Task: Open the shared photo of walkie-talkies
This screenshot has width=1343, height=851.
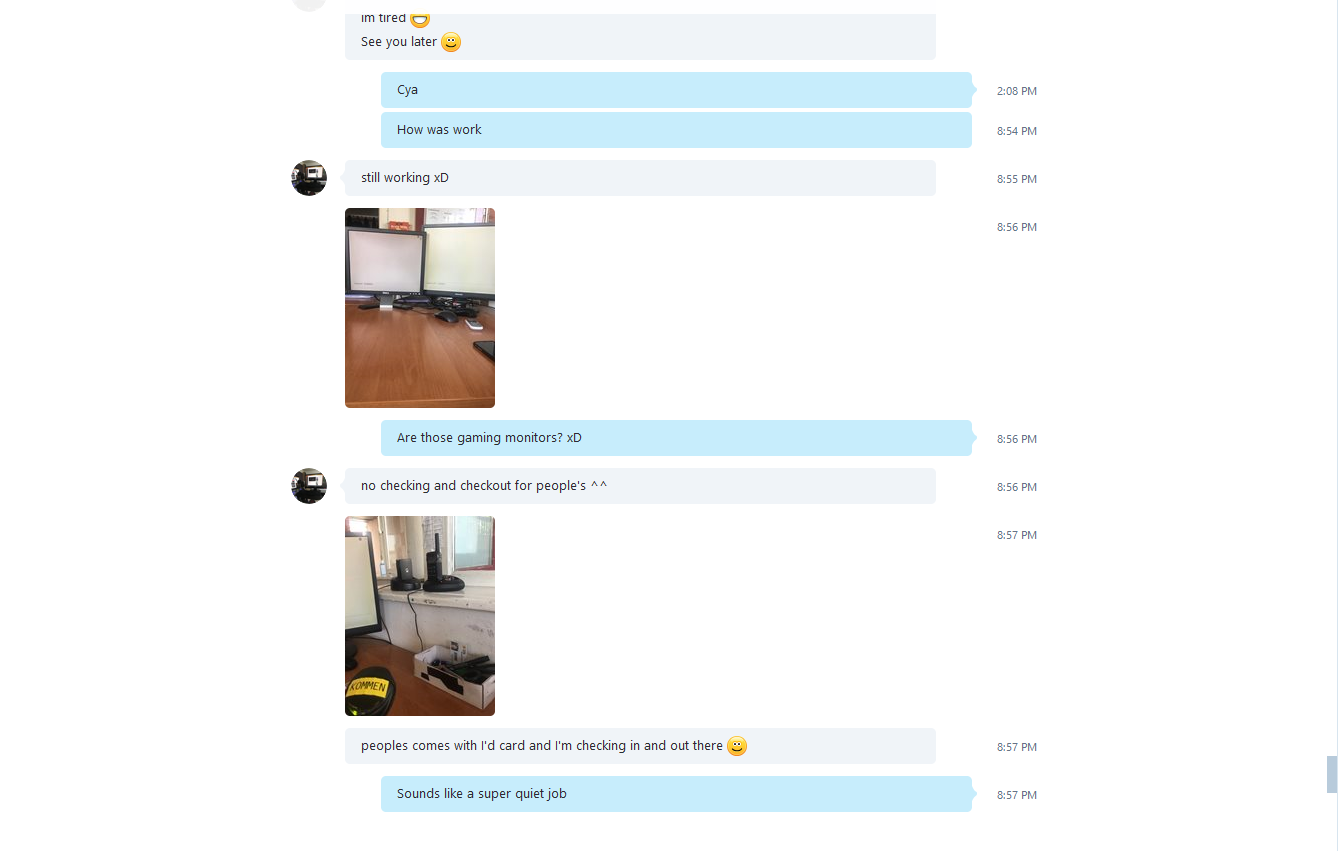Action: pos(420,616)
